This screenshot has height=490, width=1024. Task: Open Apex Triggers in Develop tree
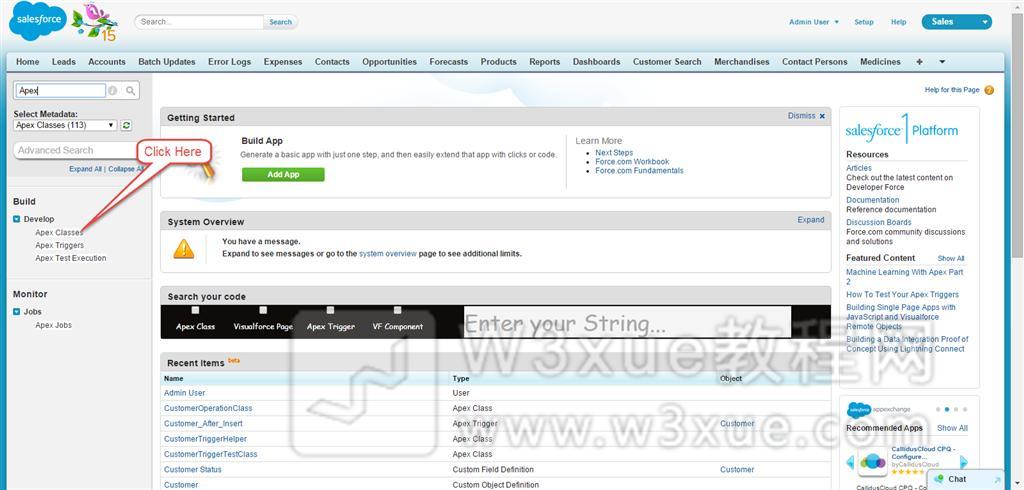click(x=59, y=246)
